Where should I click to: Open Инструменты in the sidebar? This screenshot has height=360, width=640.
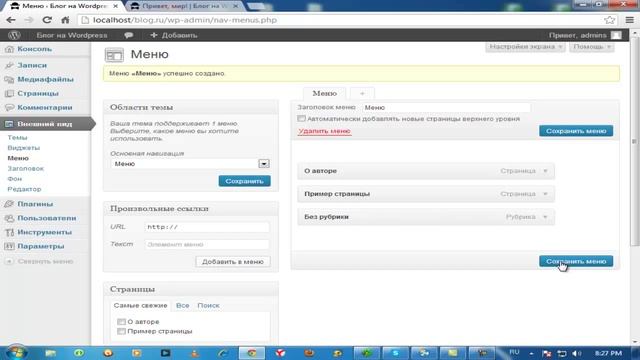44,232
